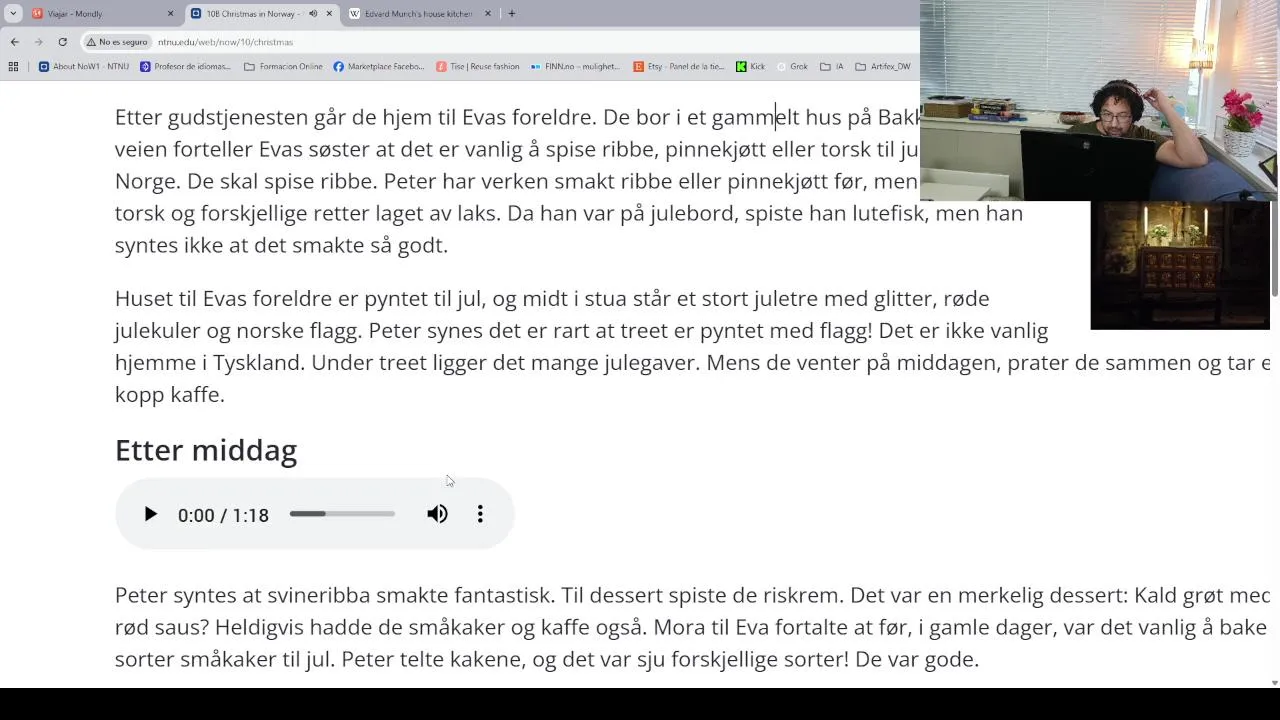This screenshot has height=720, width=1280.
Task: Mute the audio player volume
Action: (x=437, y=514)
